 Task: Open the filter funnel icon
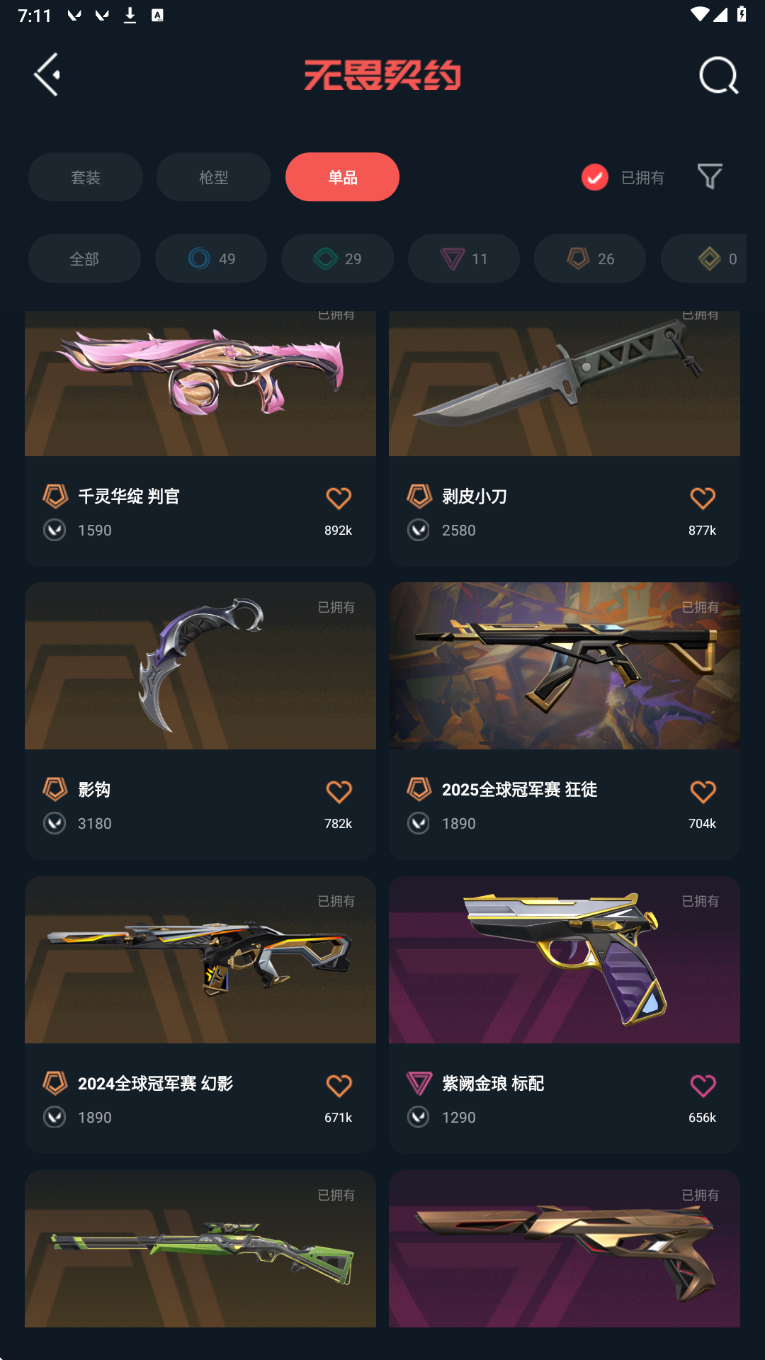[710, 177]
